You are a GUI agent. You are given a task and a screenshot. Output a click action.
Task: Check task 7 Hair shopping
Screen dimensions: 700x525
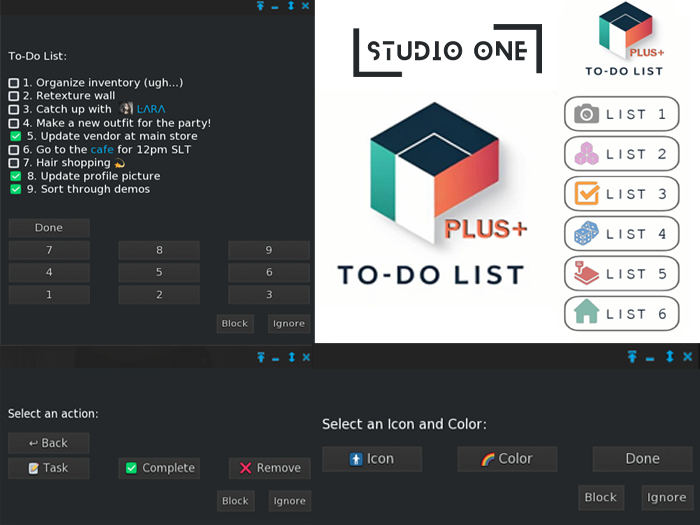(14, 163)
